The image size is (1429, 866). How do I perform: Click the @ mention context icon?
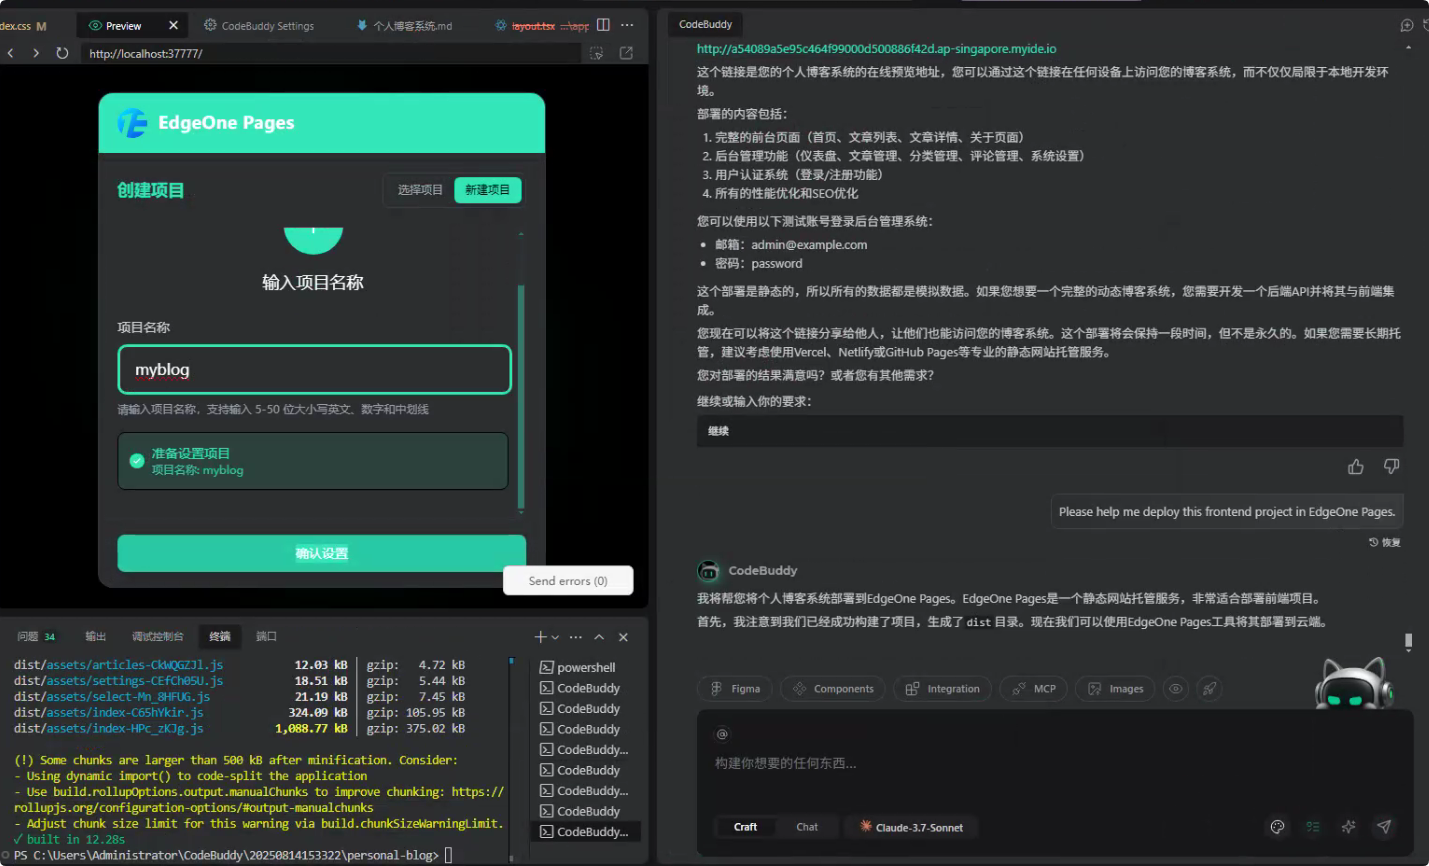pyautogui.click(x=722, y=735)
